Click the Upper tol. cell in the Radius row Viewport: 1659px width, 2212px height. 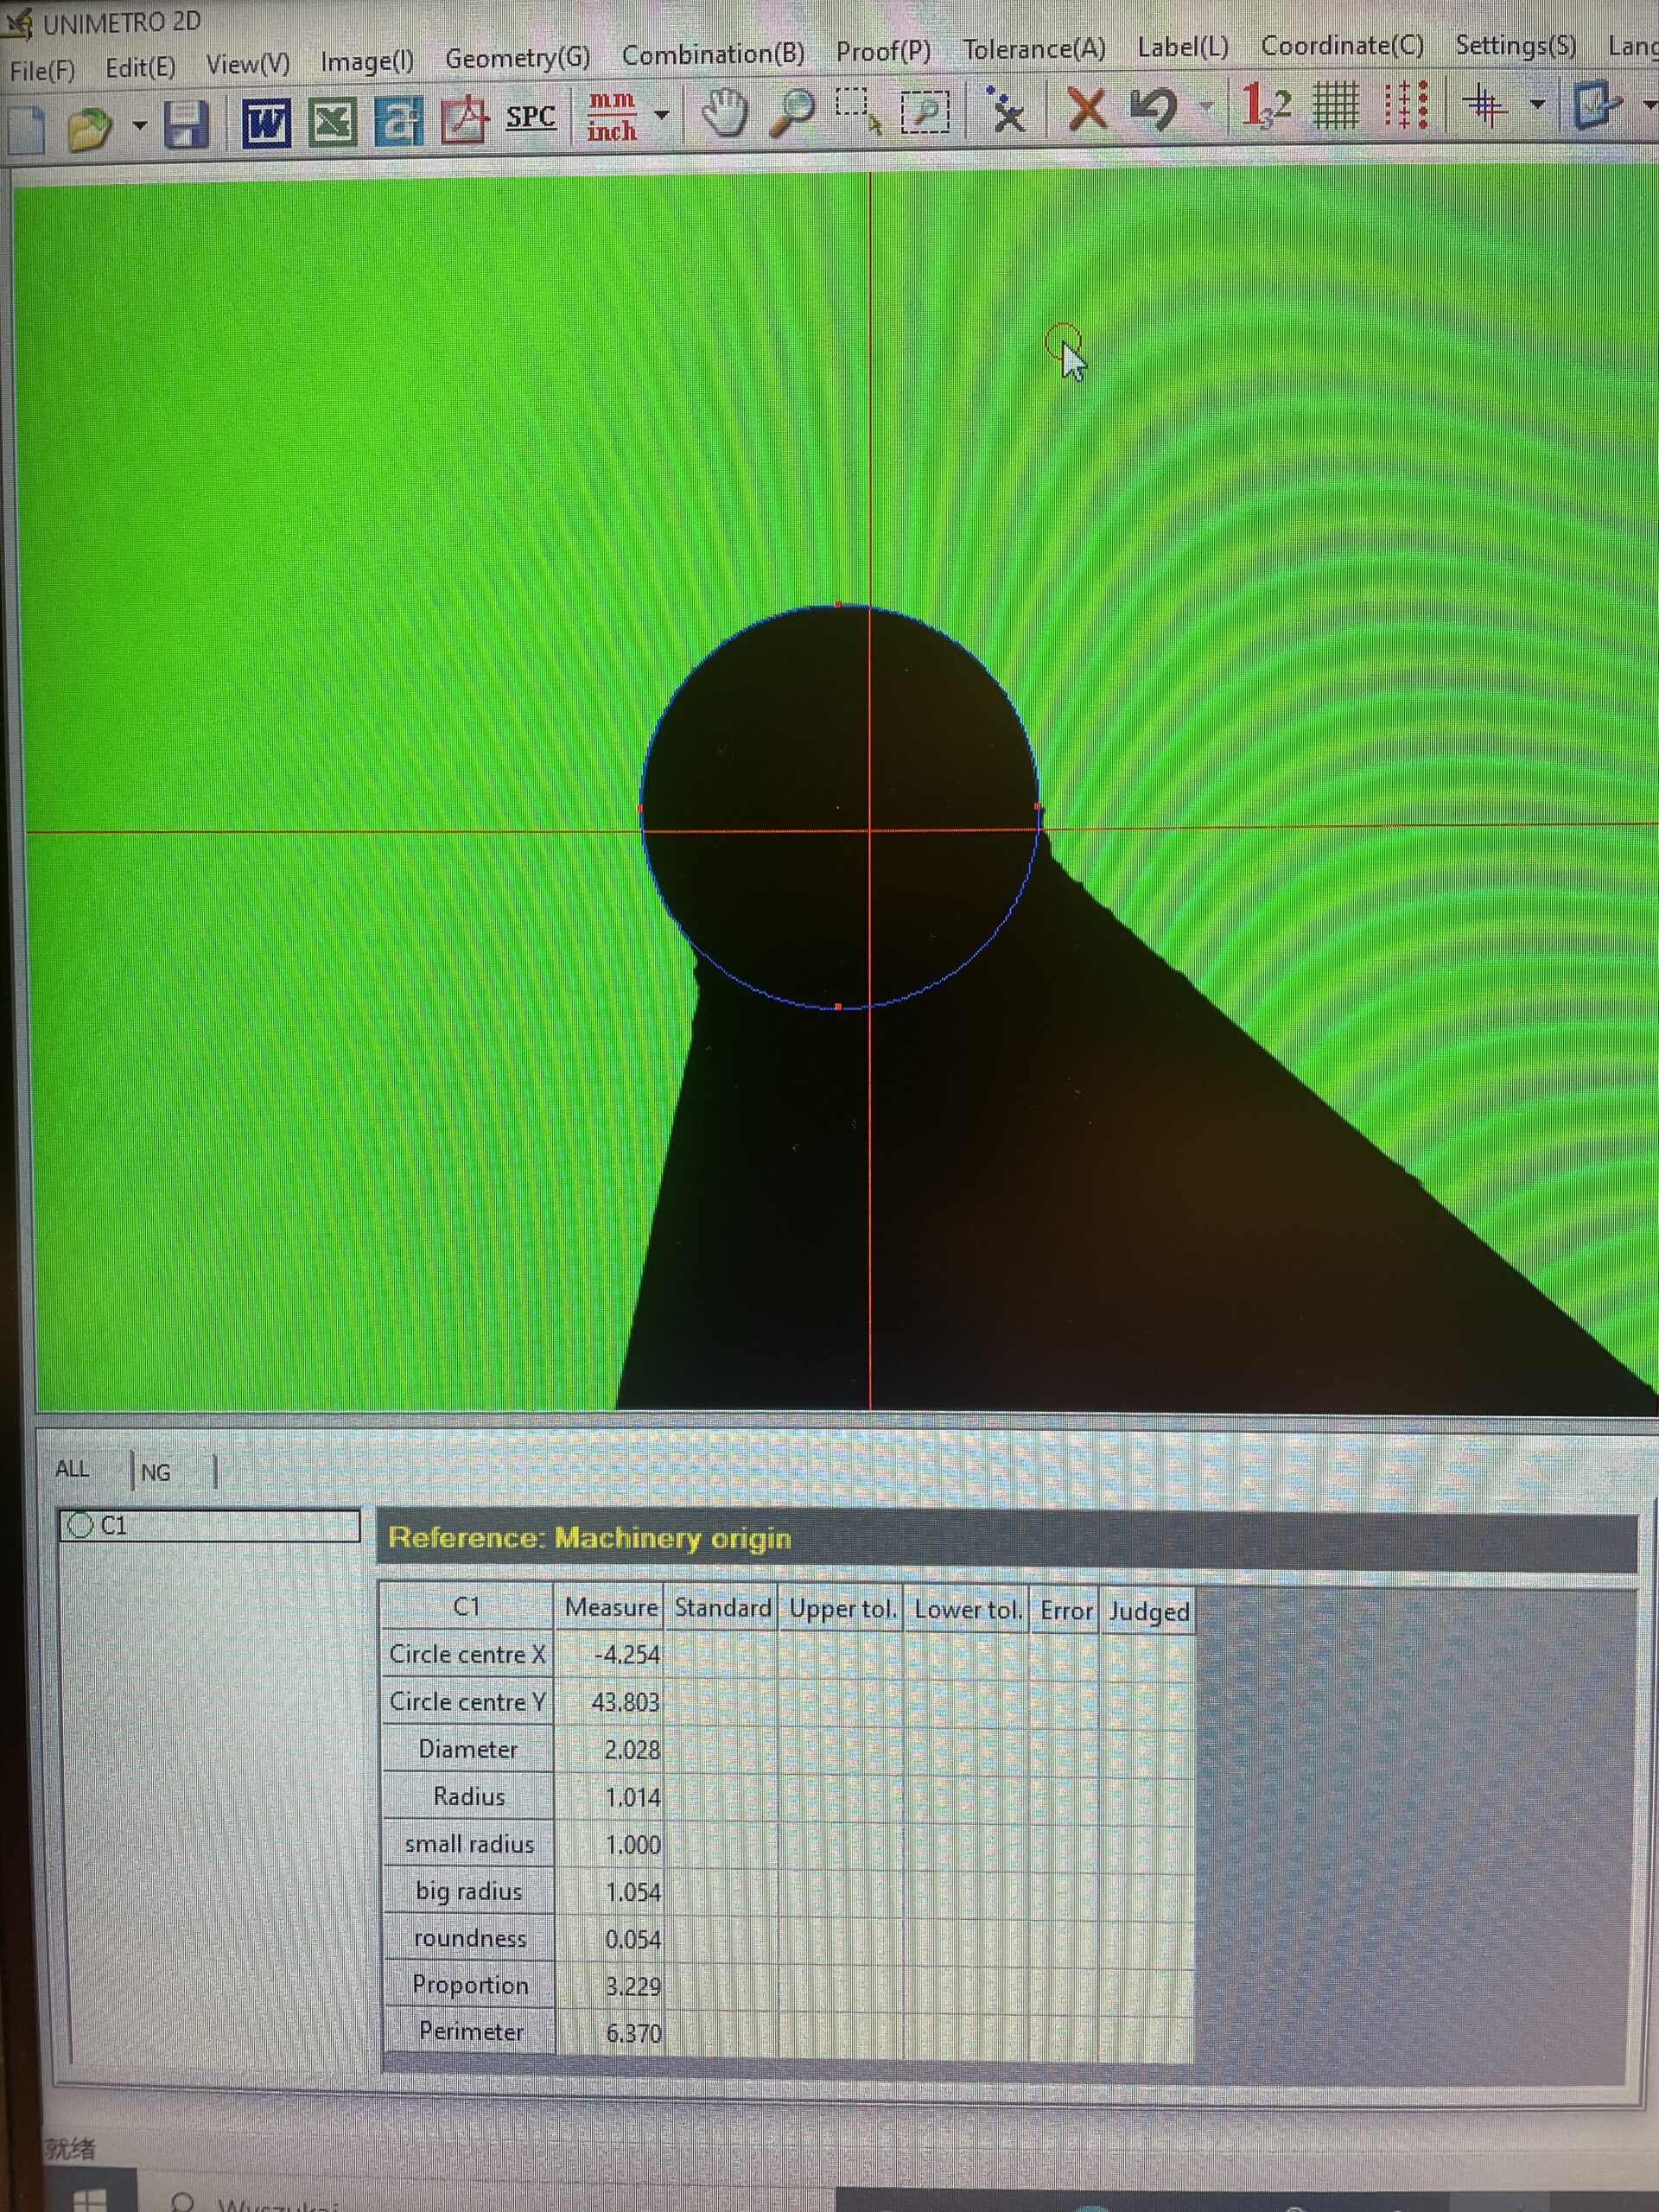tap(842, 1797)
